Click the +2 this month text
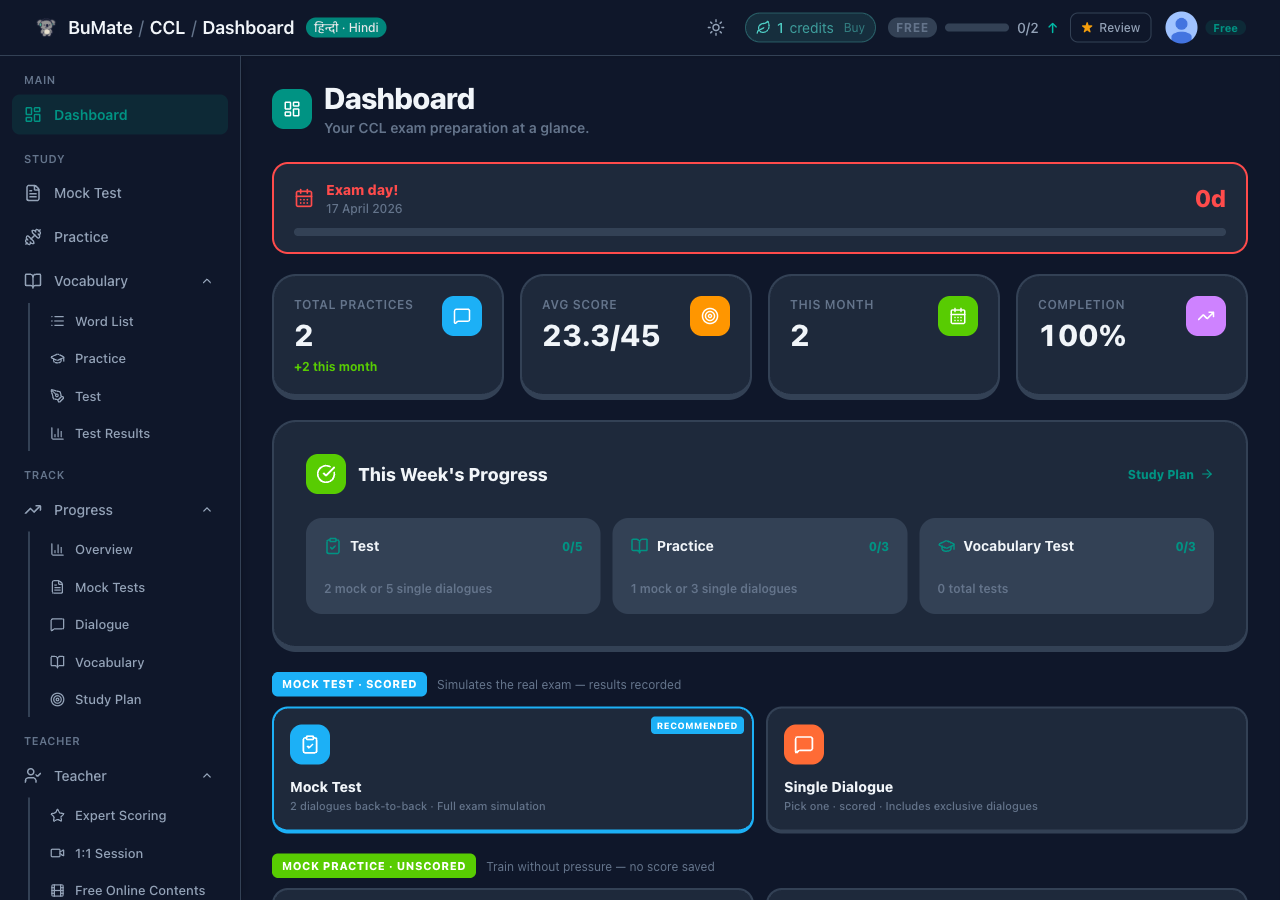Viewport: 1280px width, 900px height. point(335,367)
